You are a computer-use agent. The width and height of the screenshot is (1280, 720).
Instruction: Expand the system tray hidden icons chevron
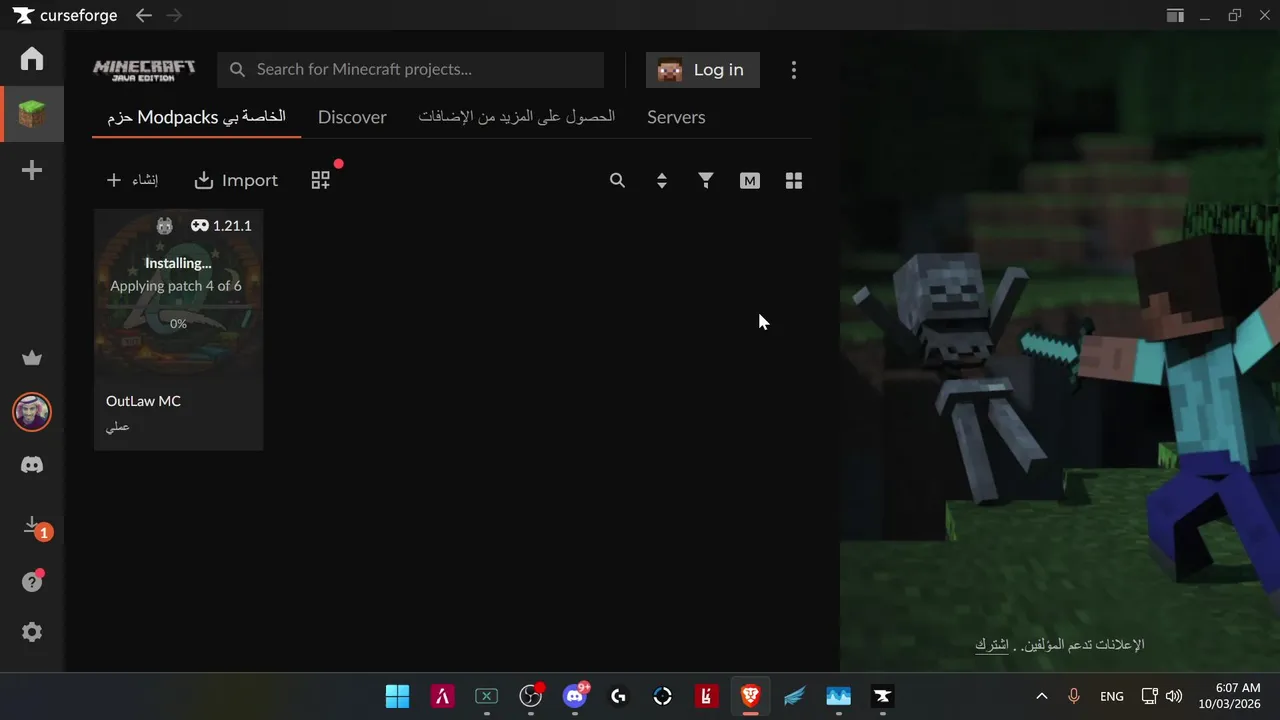tap(1041, 696)
